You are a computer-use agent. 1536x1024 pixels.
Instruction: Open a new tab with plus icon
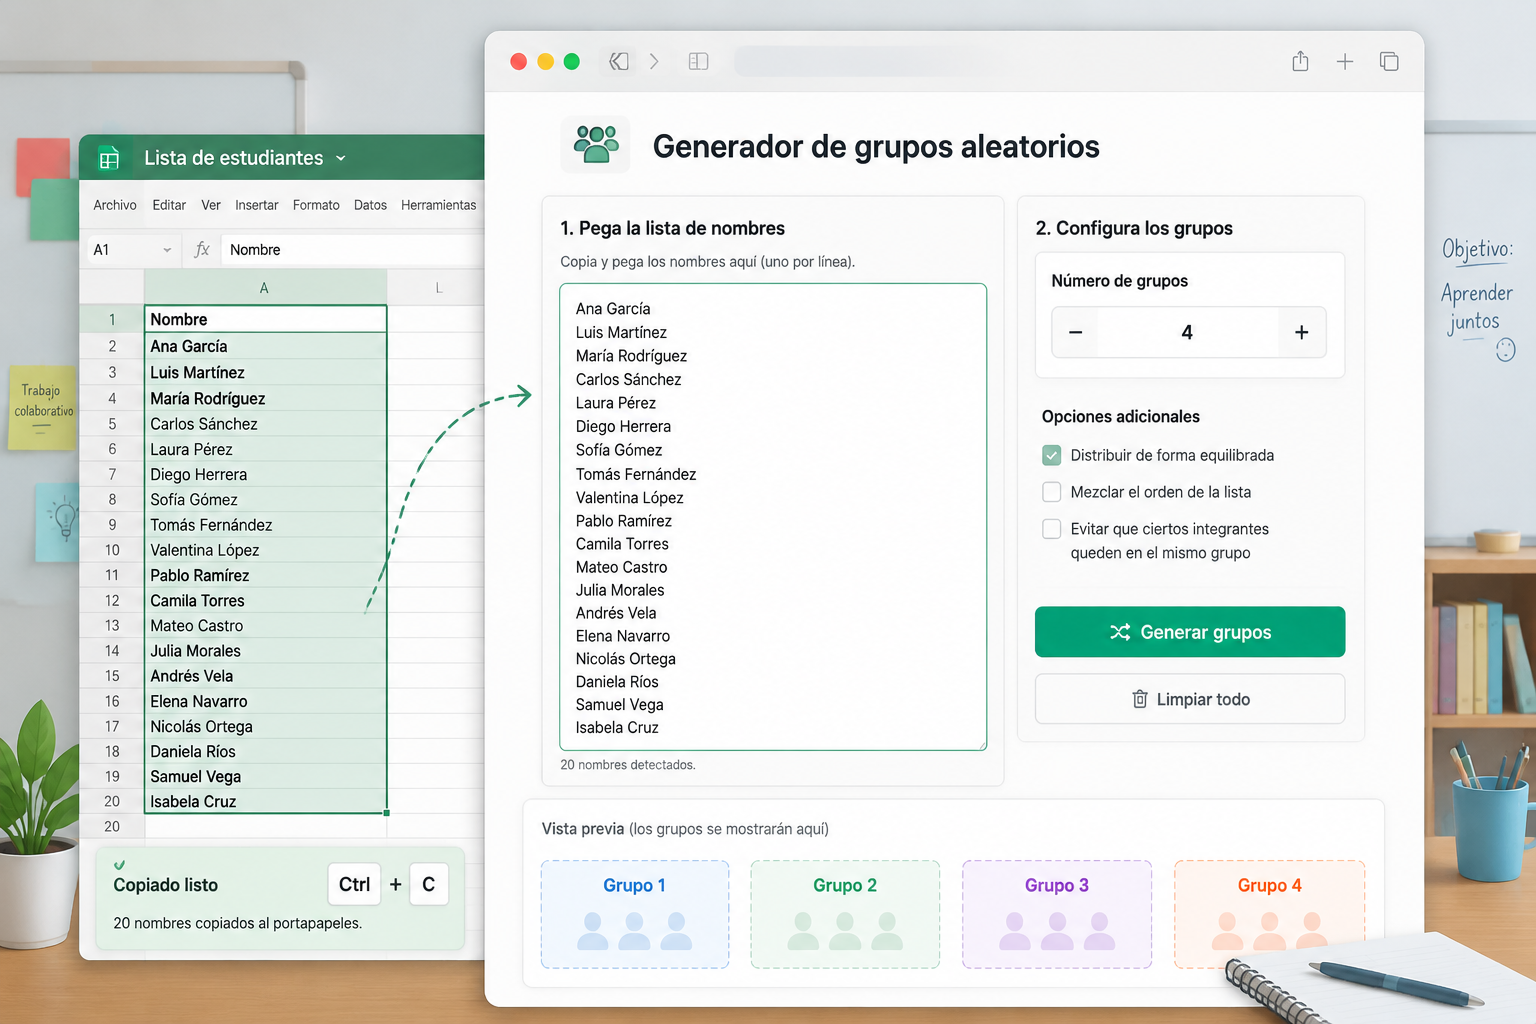click(x=1345, y=61)
